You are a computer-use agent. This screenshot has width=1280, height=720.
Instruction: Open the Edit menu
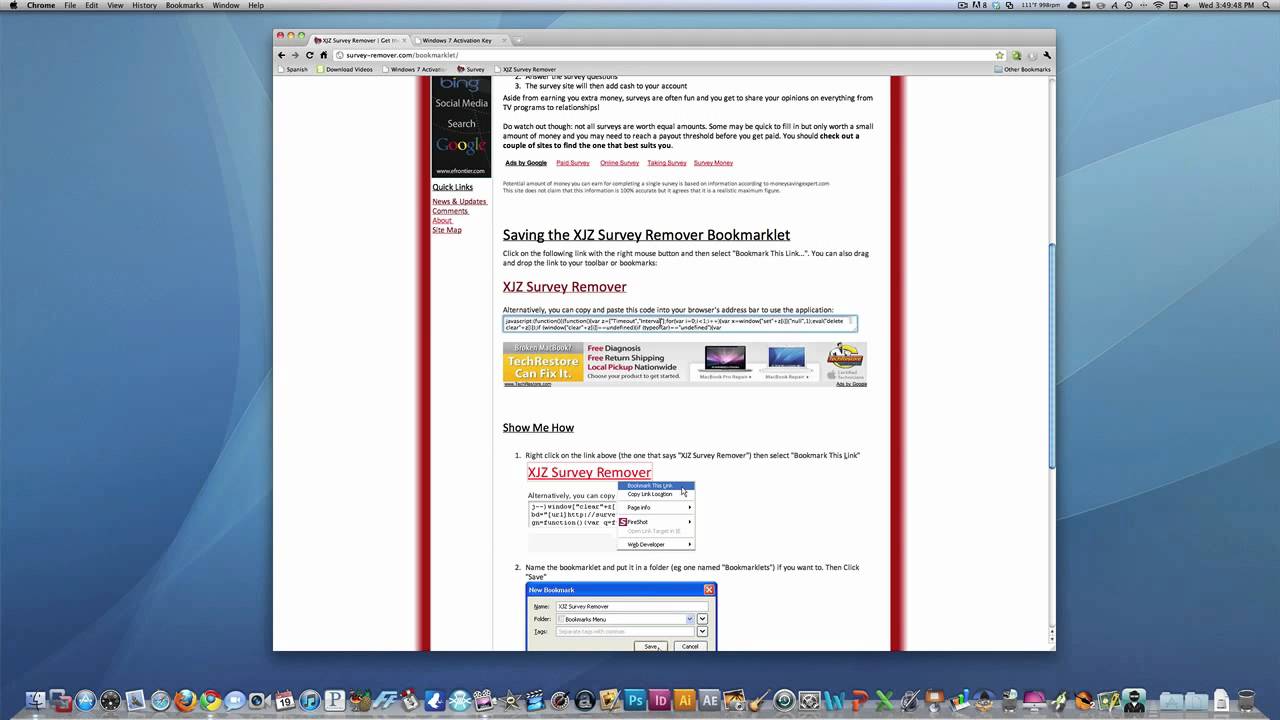92,5
